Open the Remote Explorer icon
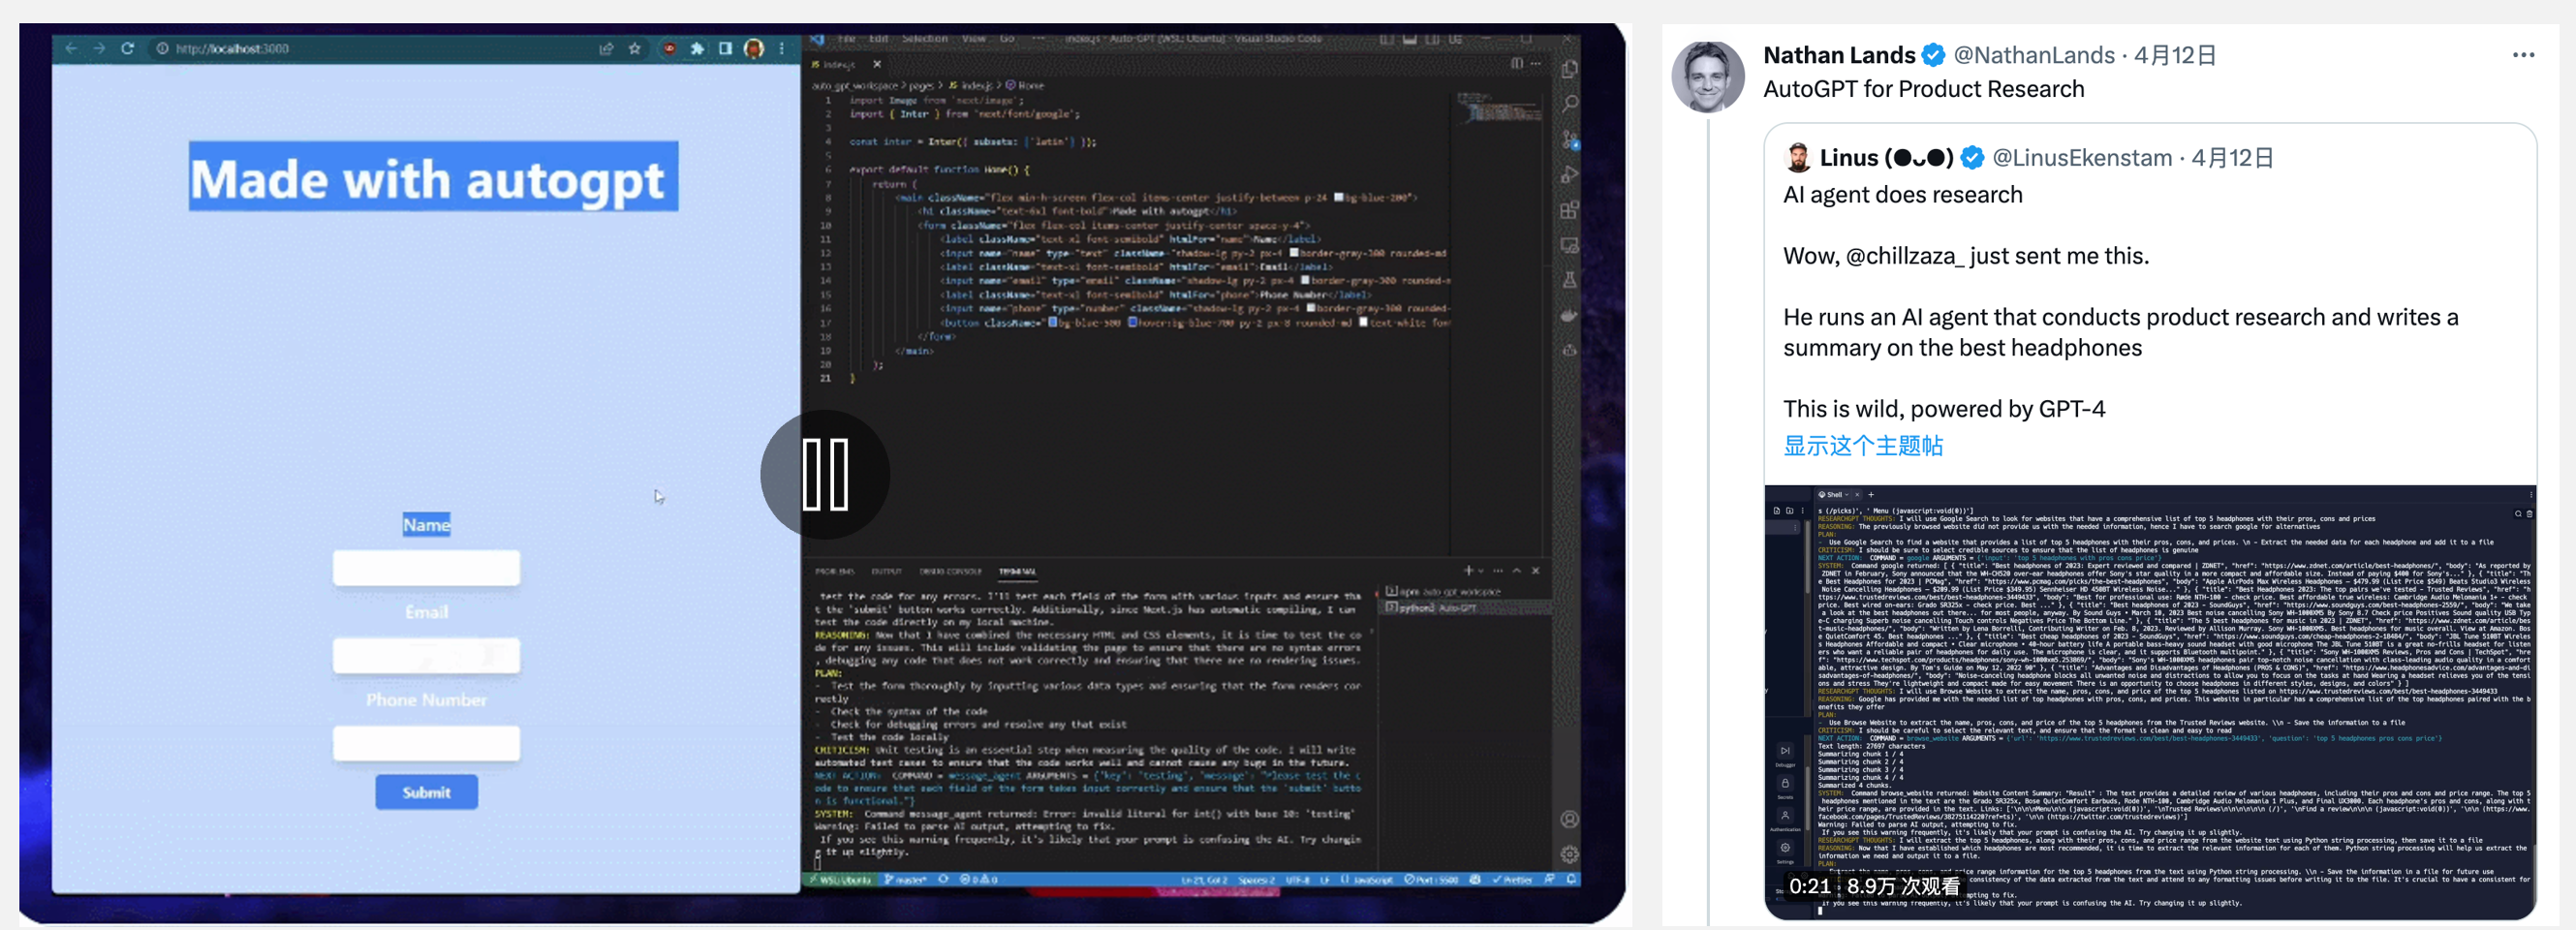Viewport: 2576px width, 930px height. (1569, 245)
